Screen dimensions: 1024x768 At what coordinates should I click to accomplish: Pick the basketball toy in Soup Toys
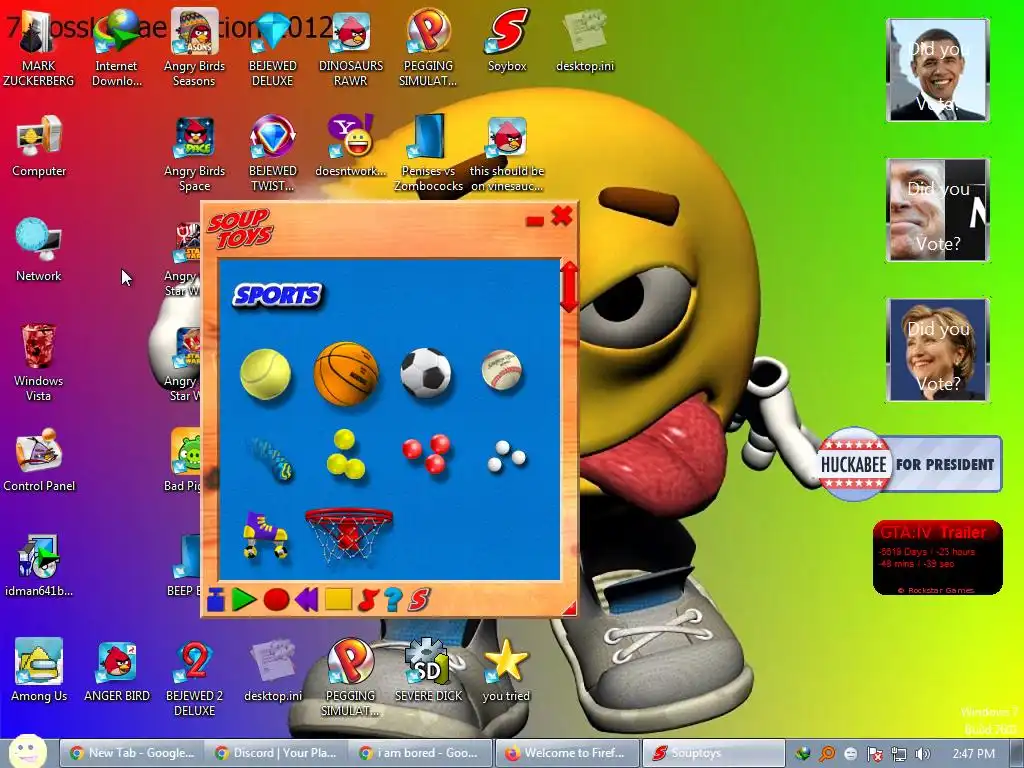click(x=346, y=374)
